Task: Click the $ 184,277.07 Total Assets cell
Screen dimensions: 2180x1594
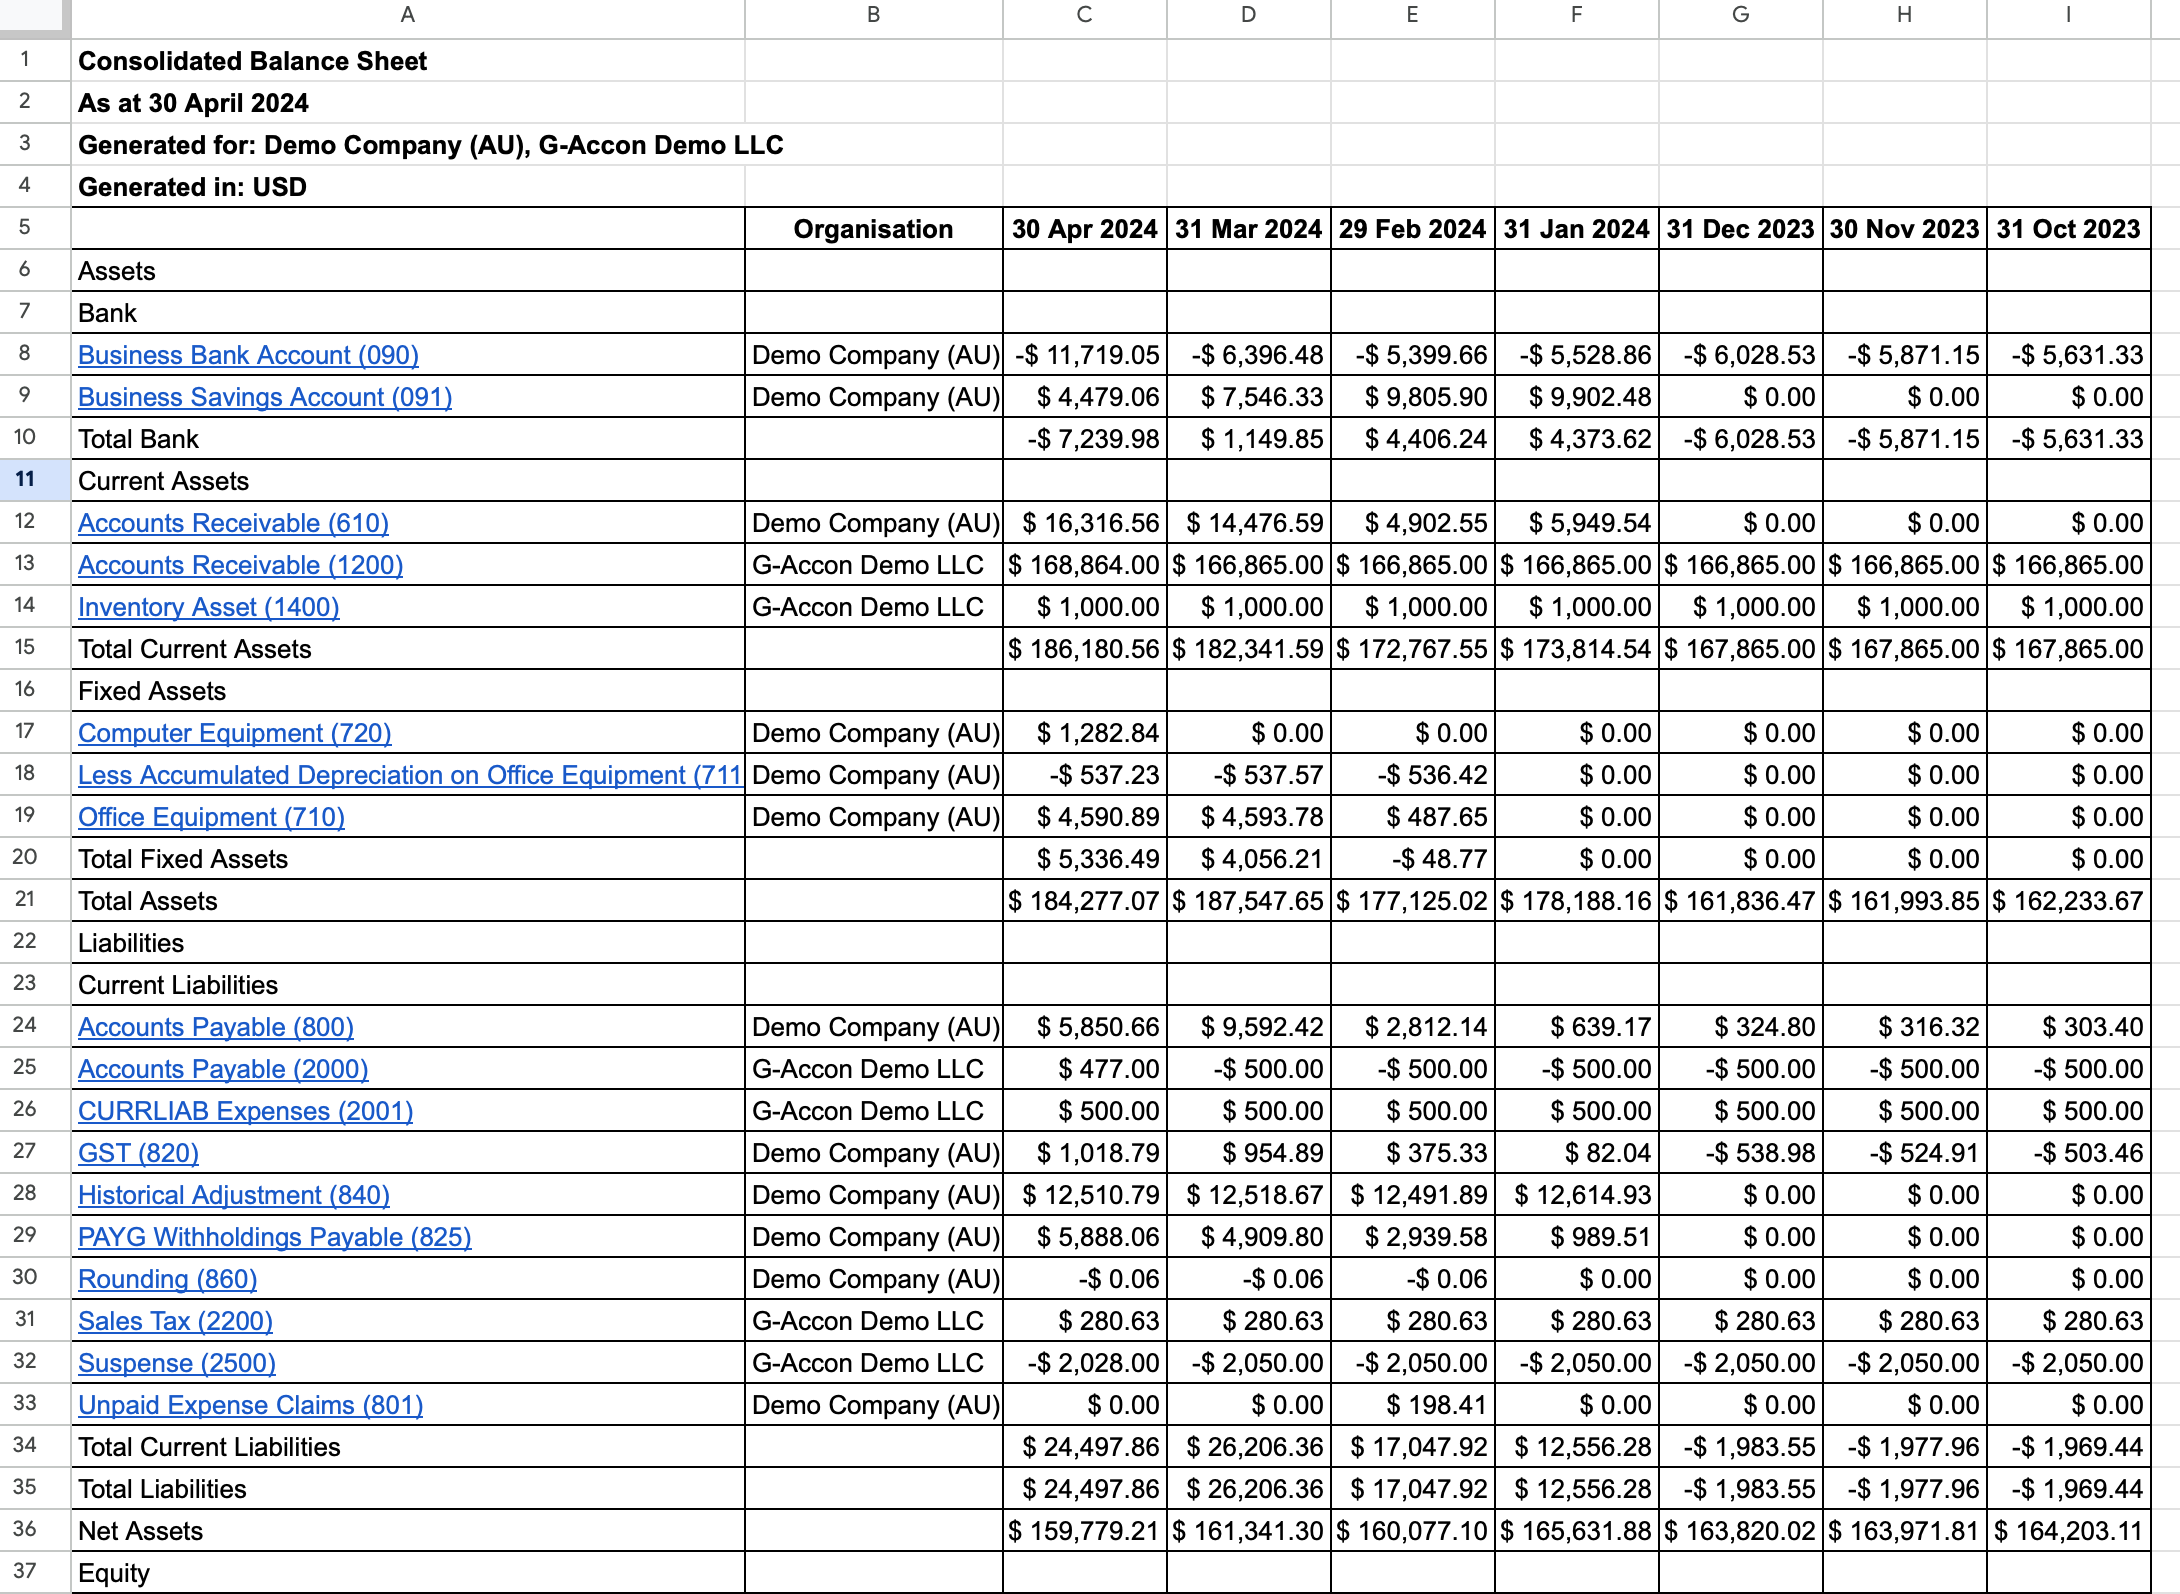Action: point(1085,901)
